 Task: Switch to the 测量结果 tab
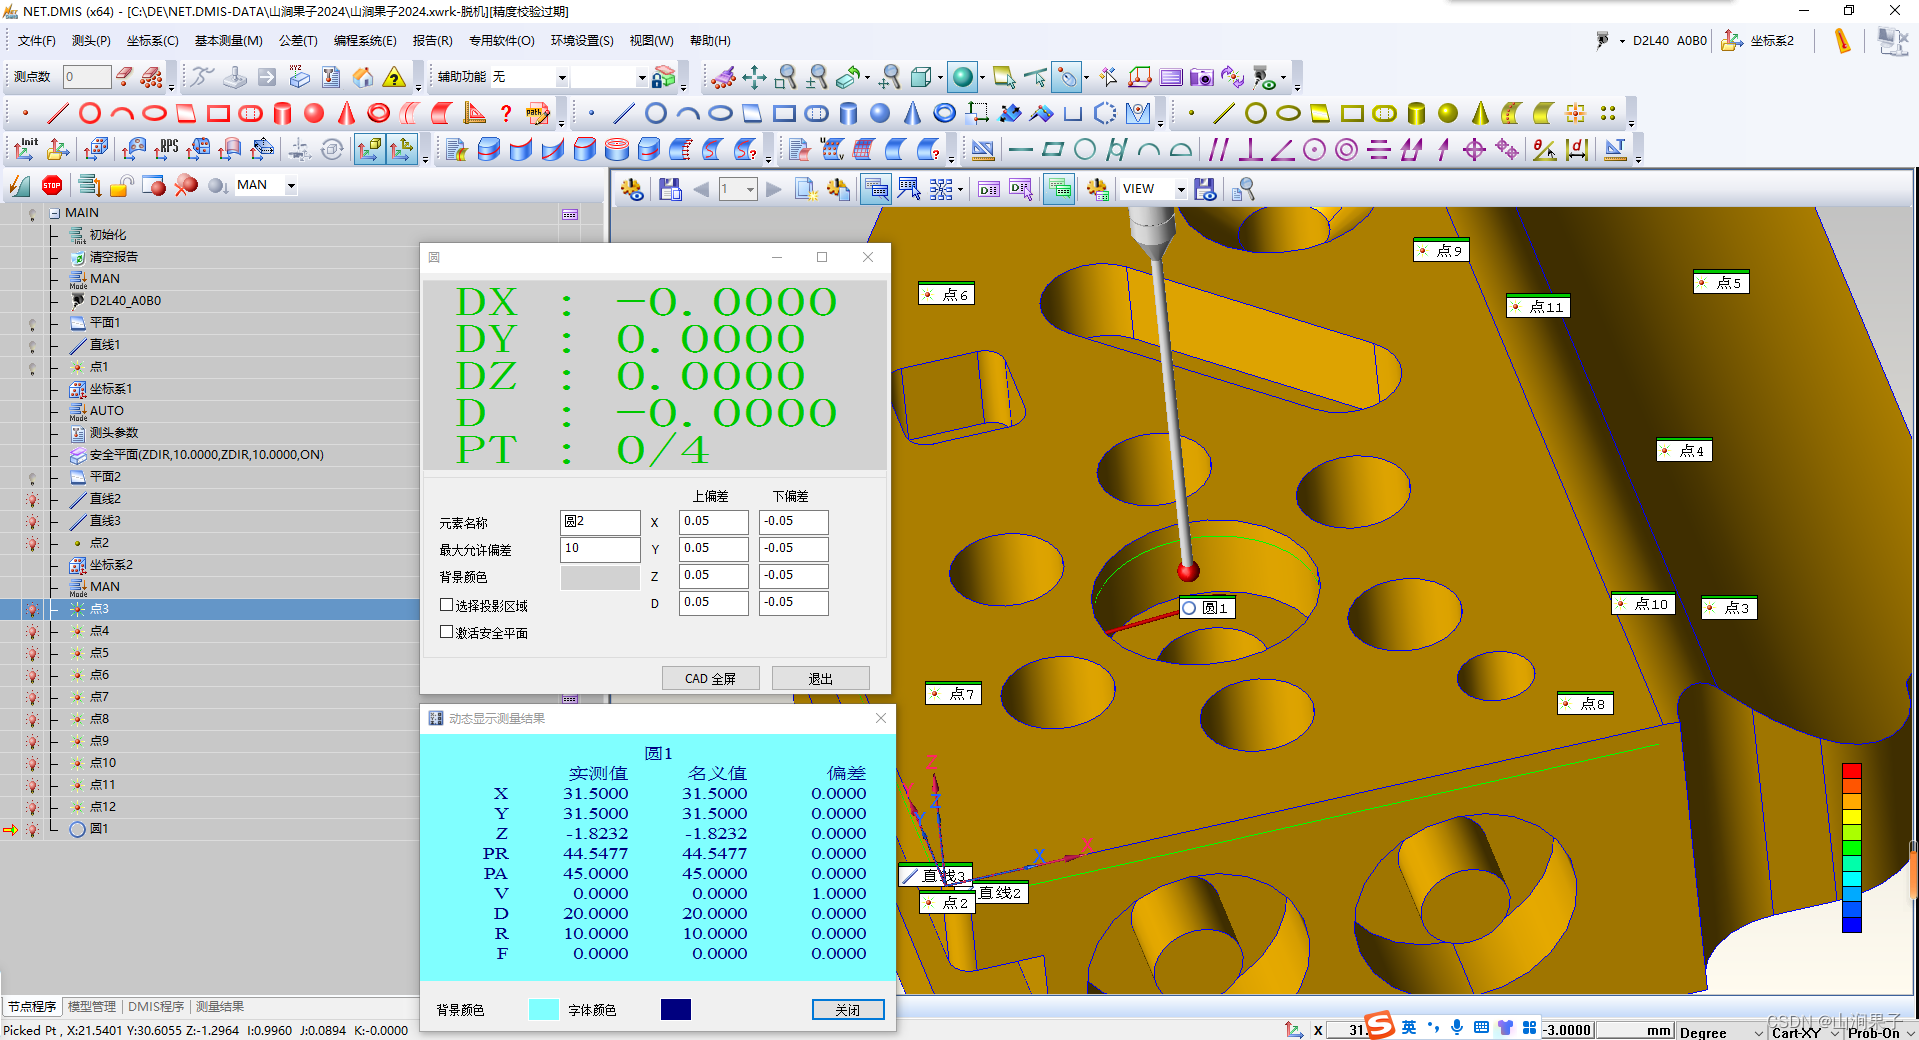220,1007
